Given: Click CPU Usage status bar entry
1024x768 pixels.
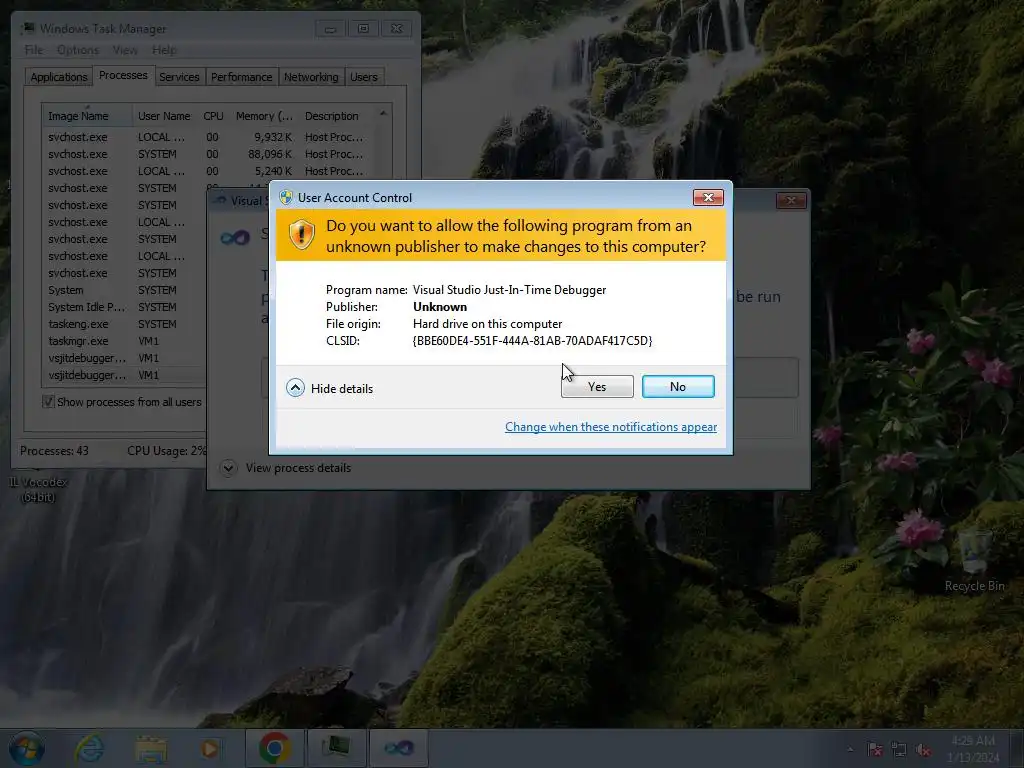Looking at the screenshot, I should [x=167, y=451].
